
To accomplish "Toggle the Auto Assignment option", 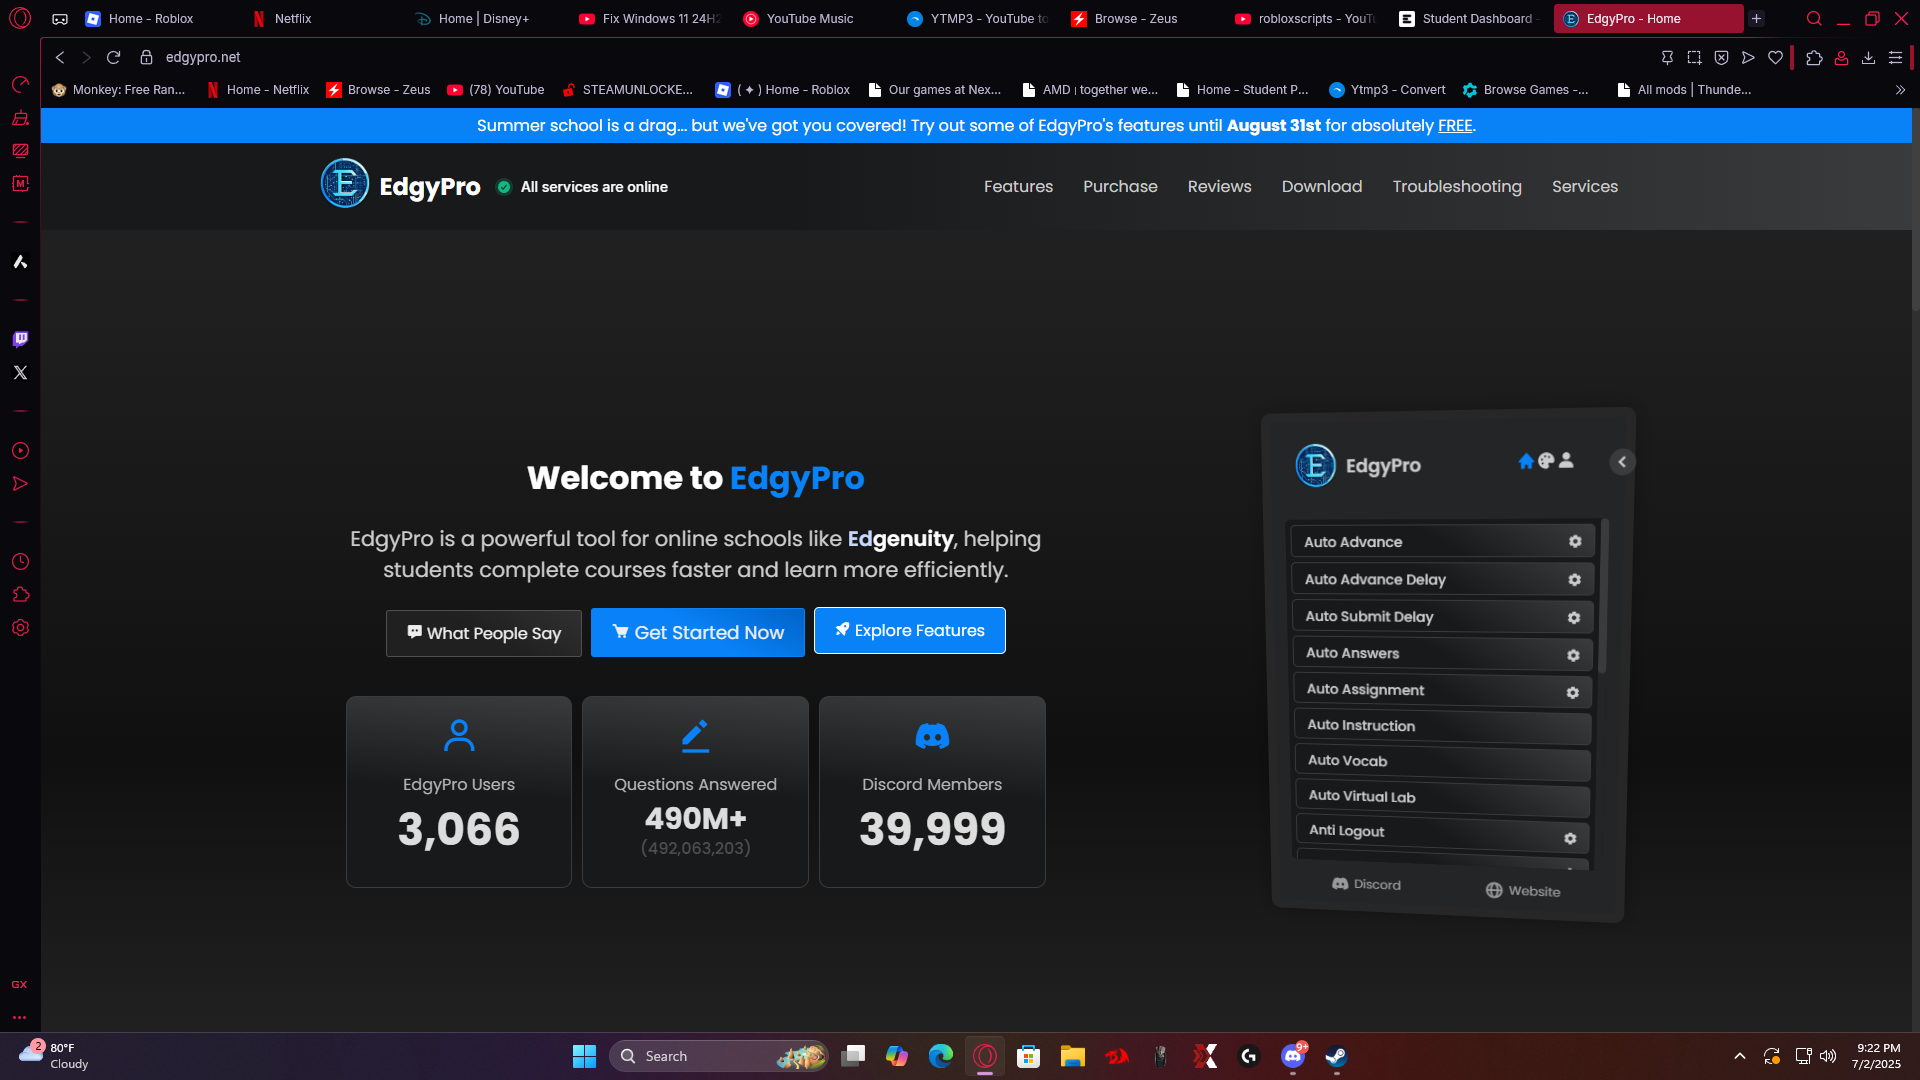I will point(1442,690).
